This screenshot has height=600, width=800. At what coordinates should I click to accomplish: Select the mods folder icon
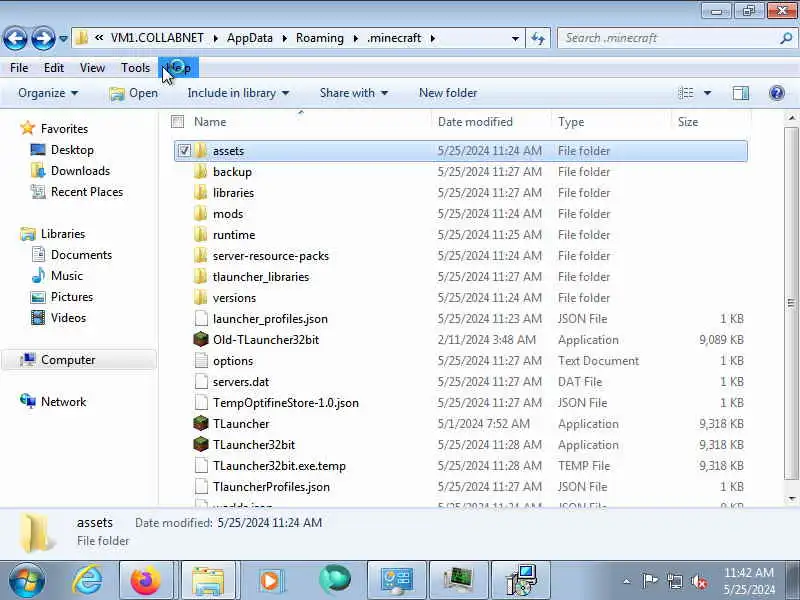[x=201, y=214]
